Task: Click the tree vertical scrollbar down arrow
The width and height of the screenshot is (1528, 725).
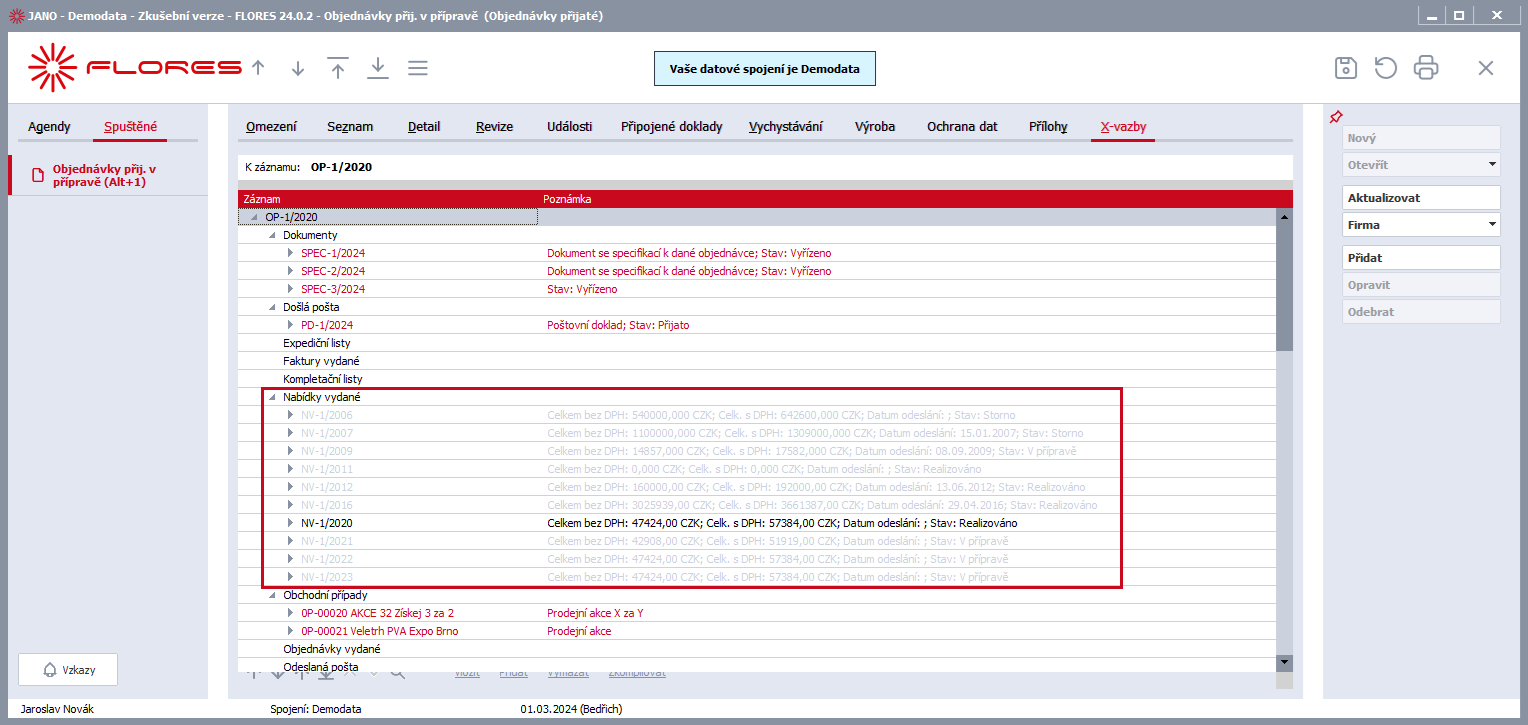Action: click(1285, 662)
